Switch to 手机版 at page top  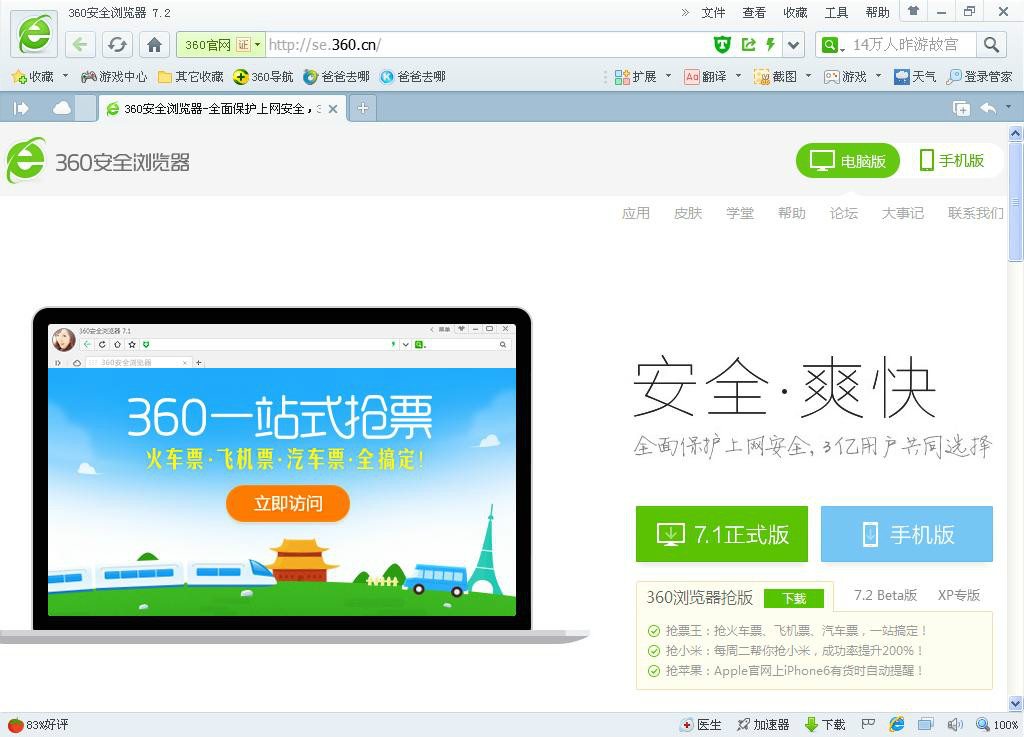(x=952, y=161)
